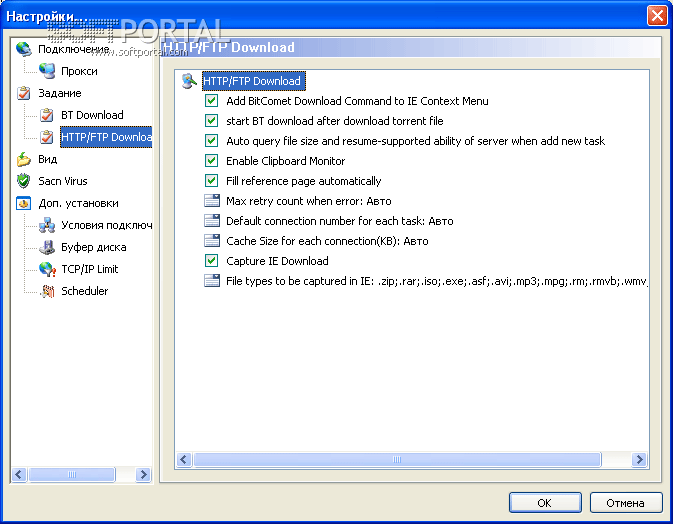Open Условия подключ settings page
The image size is (673, 524).
(106, 225)
